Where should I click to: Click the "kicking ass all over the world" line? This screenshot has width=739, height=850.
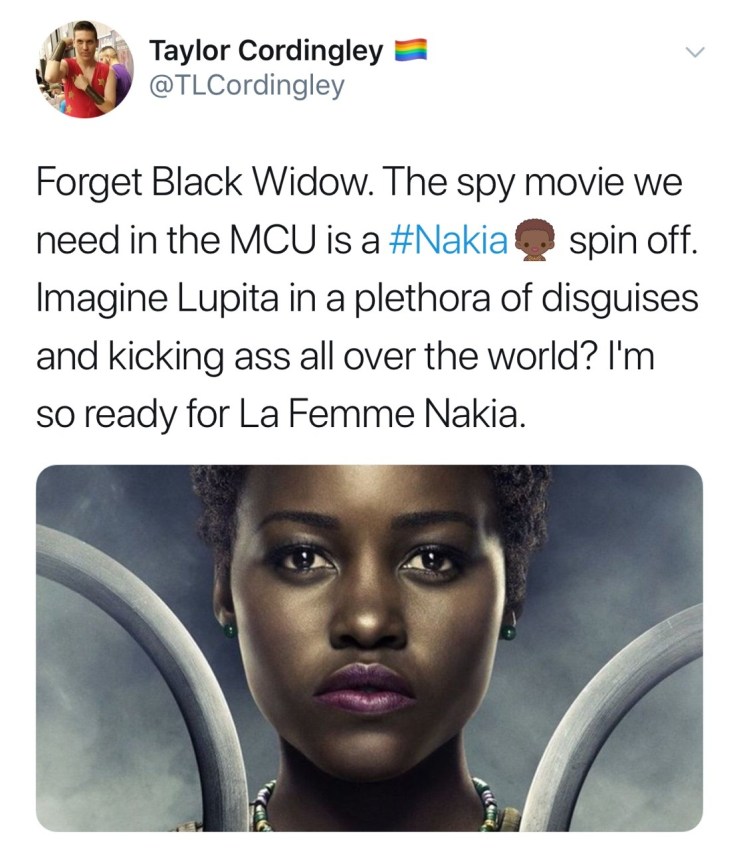350,357
